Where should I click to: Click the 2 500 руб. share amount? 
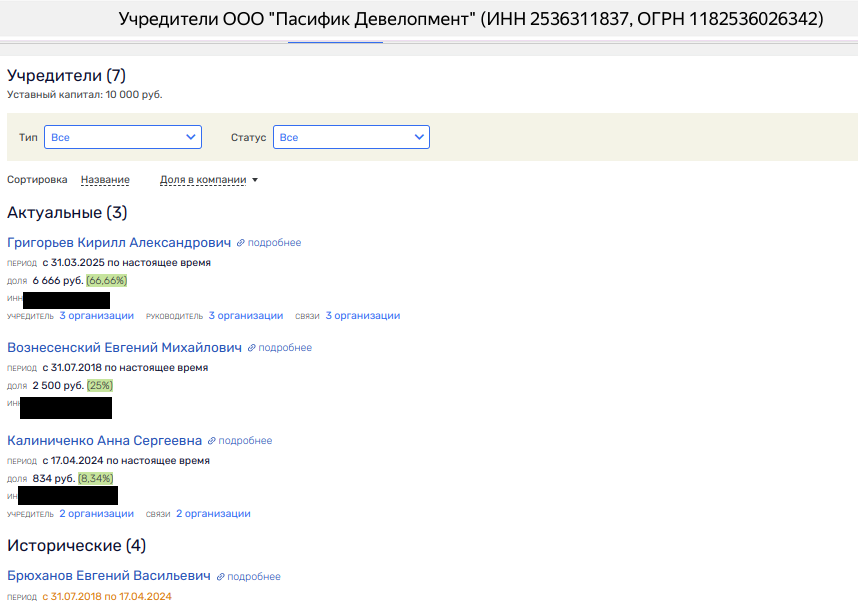coord(58,386)
